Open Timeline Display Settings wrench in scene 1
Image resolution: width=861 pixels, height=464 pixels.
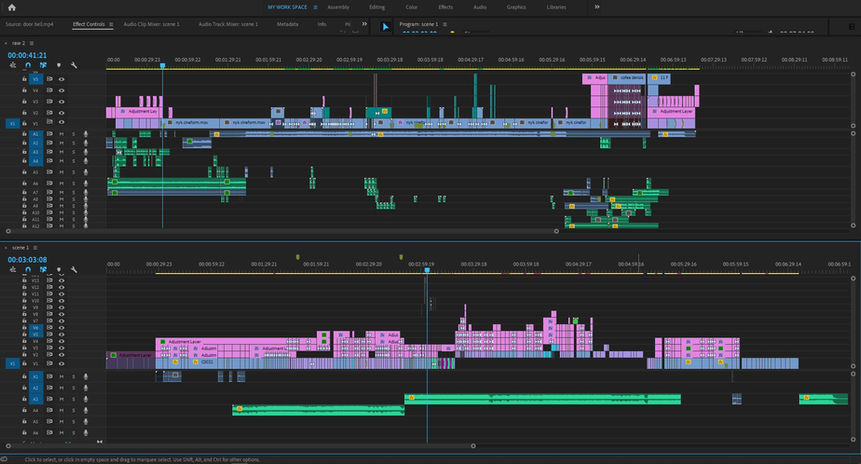[73, 269]
